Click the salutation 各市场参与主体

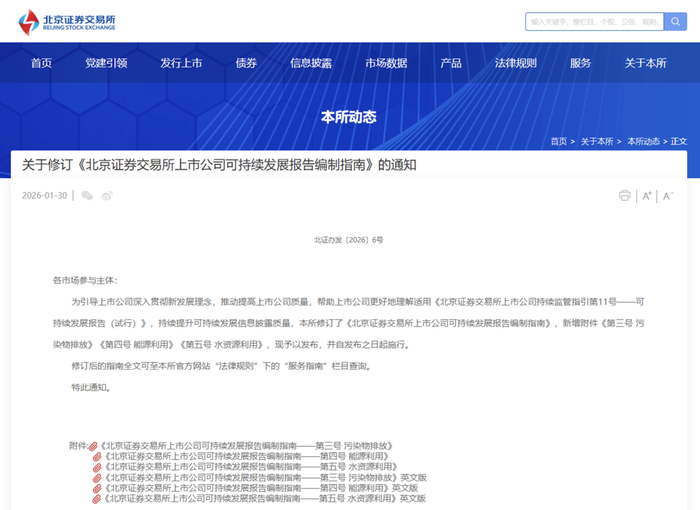click(85, 280)
